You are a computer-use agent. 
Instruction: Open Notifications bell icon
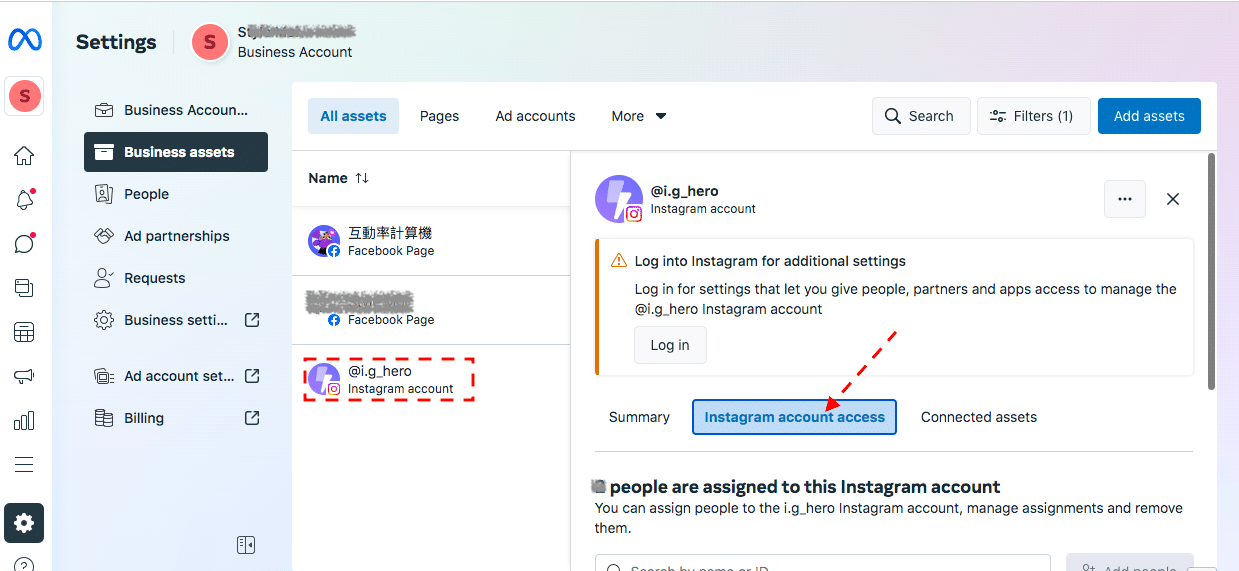(x=24, y=199)
